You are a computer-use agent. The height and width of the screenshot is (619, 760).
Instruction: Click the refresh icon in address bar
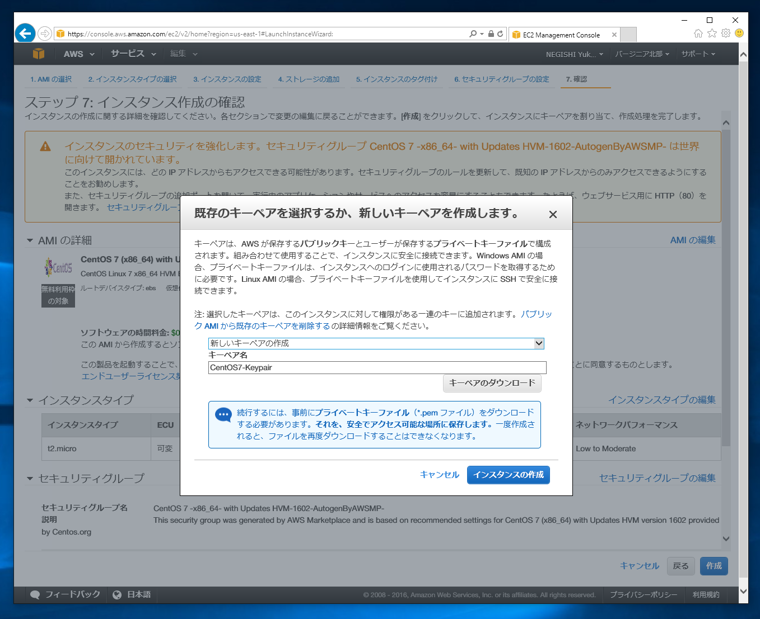pyautogui.click(x=500, y=34)
